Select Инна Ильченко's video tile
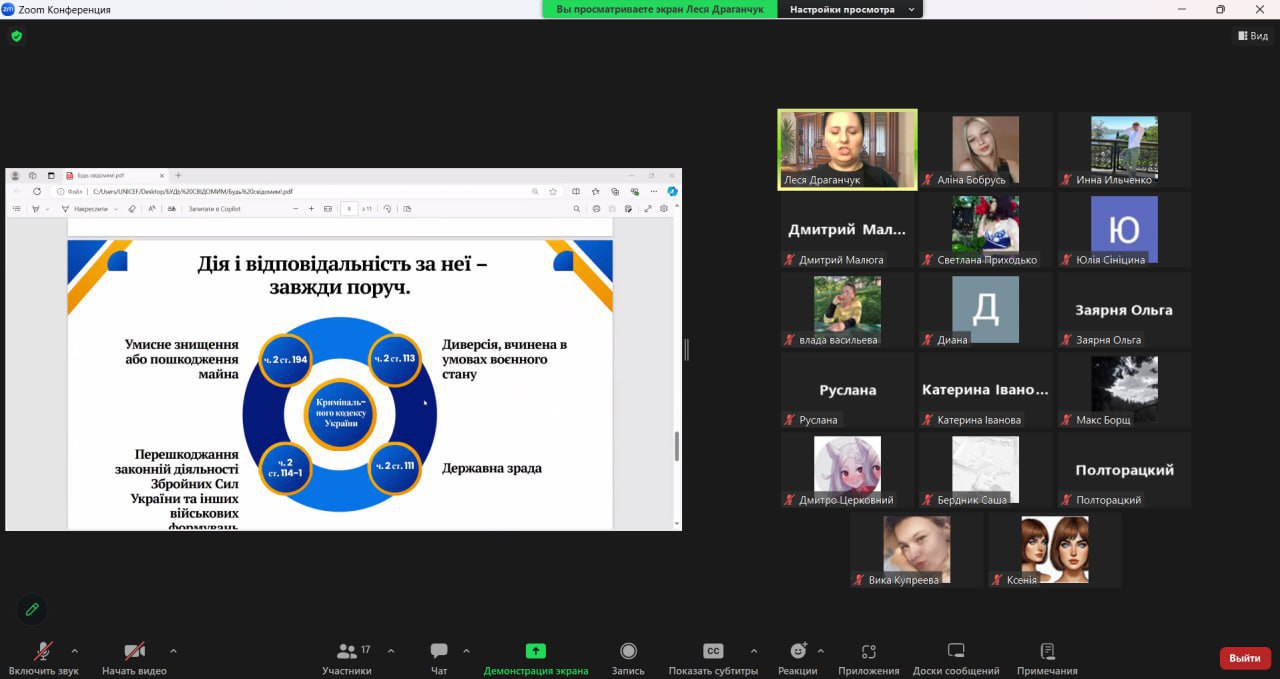This screenshot has width=1280, height=679. click(1125, 149)
